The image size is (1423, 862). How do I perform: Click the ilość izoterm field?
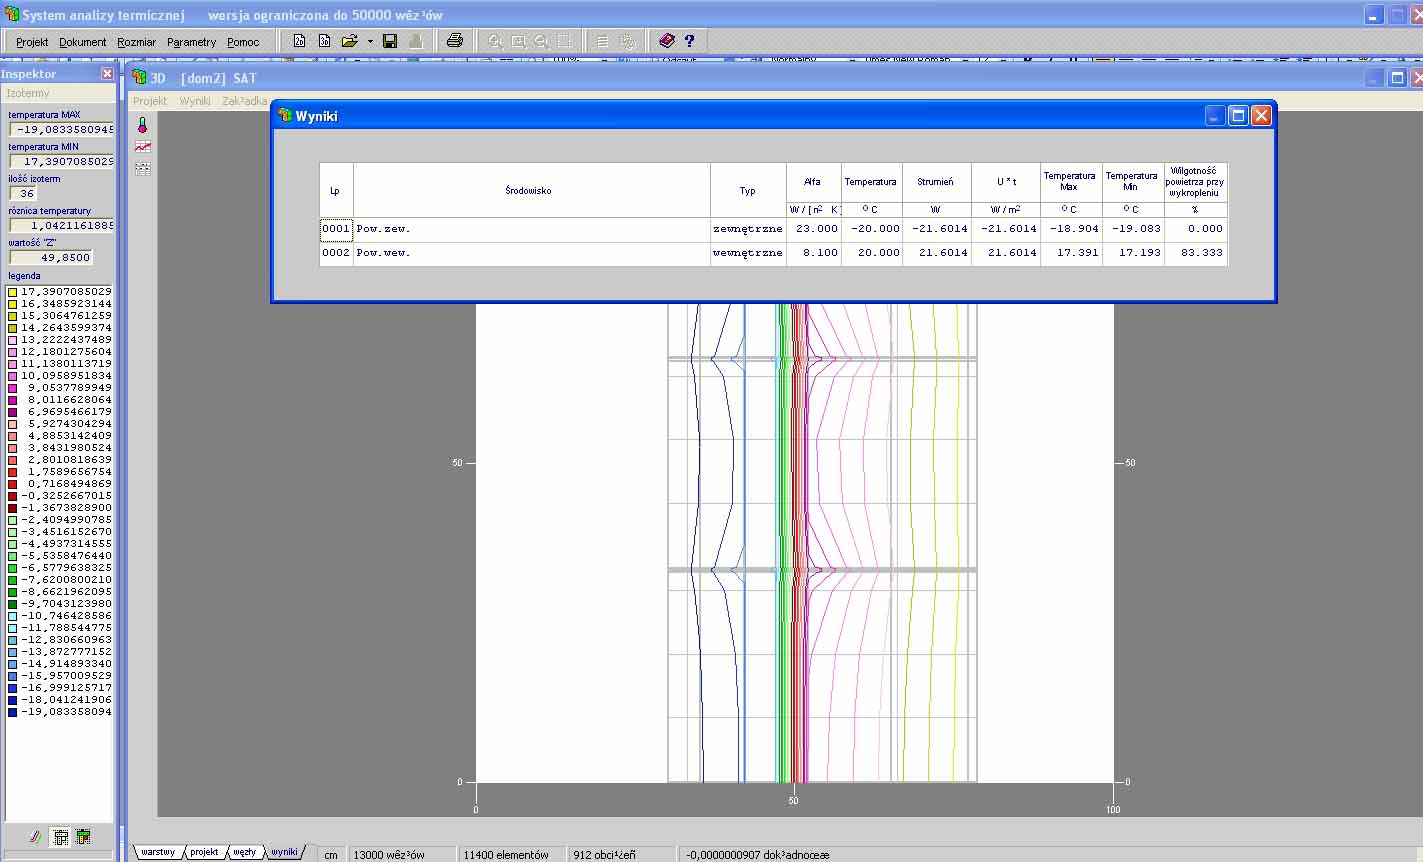24,193
